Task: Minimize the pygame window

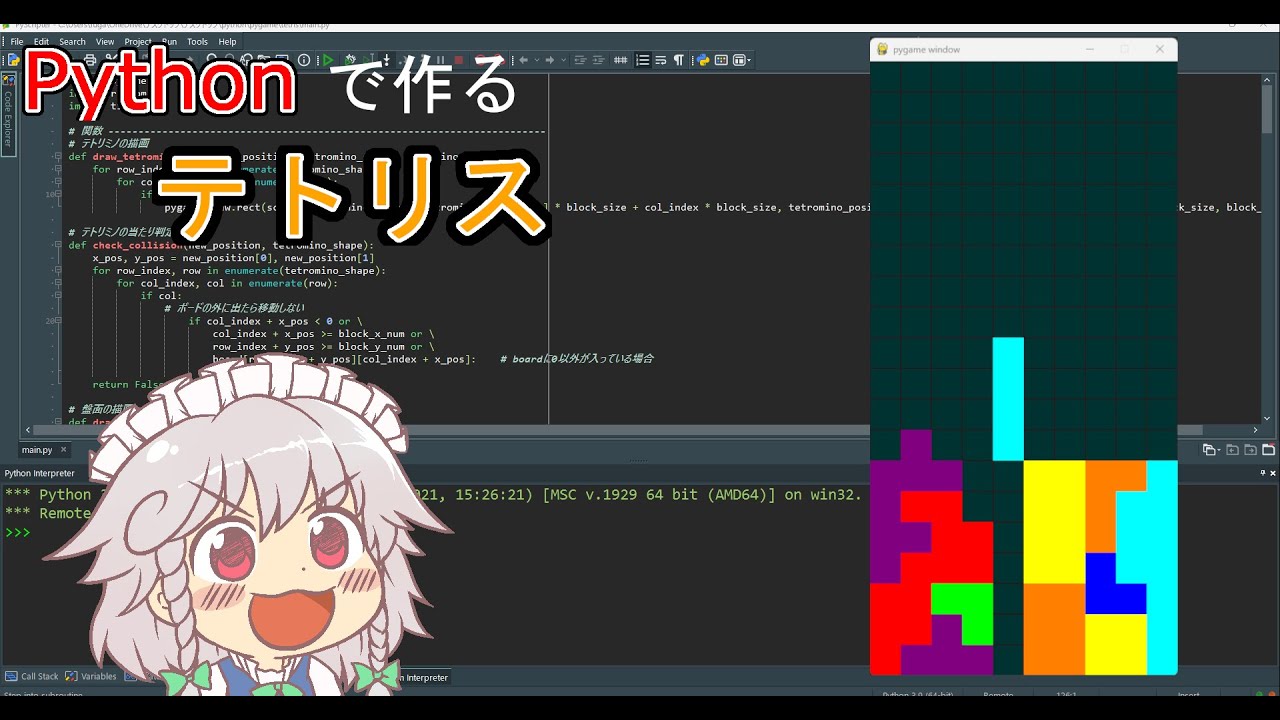Action: (x=1090, y=49)
